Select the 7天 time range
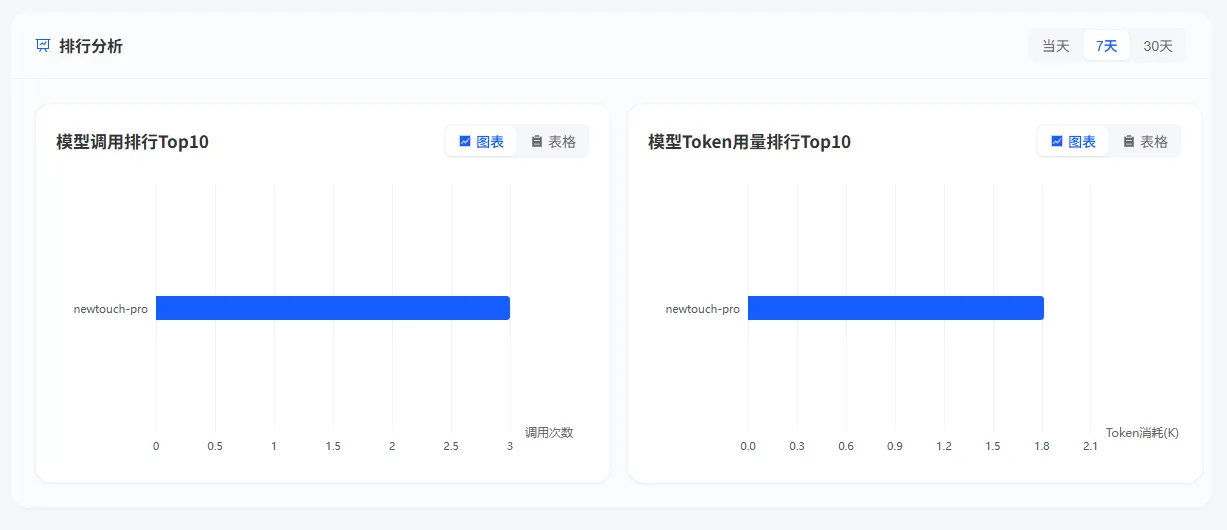The height and width of the screenshot is (530, 1227). [x=1106, y=46]
